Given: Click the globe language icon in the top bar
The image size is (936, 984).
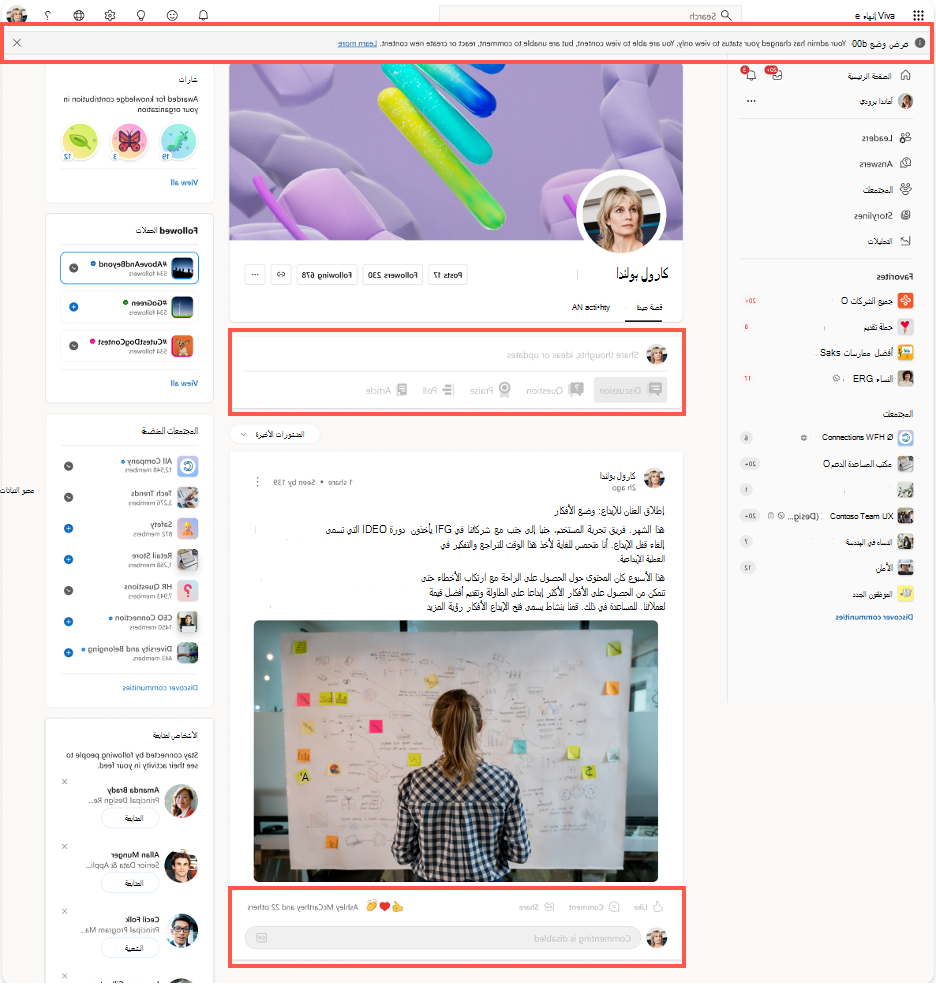Looking at the screenshot, I should 79,15.
